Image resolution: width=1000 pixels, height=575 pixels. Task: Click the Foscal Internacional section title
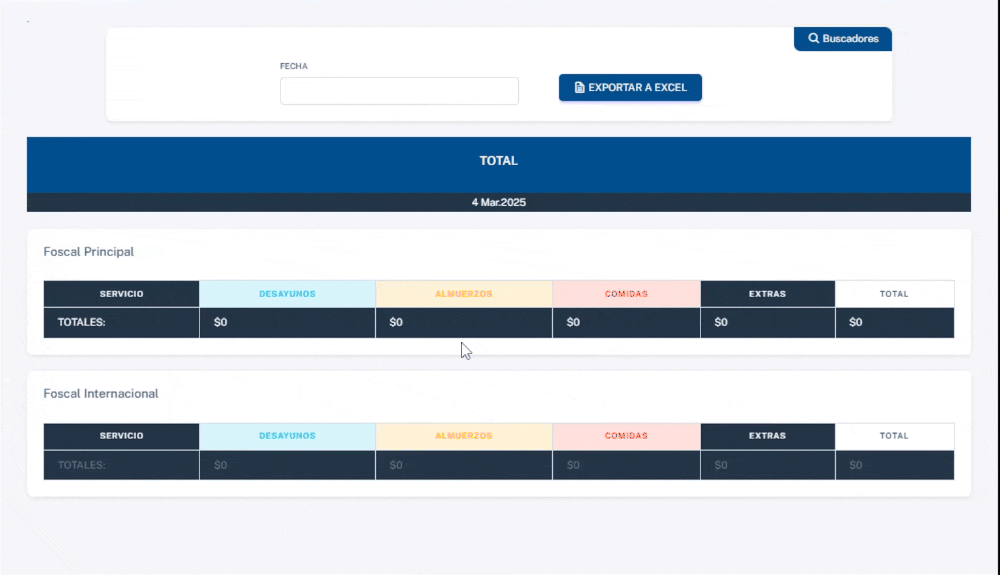(101, 394)
